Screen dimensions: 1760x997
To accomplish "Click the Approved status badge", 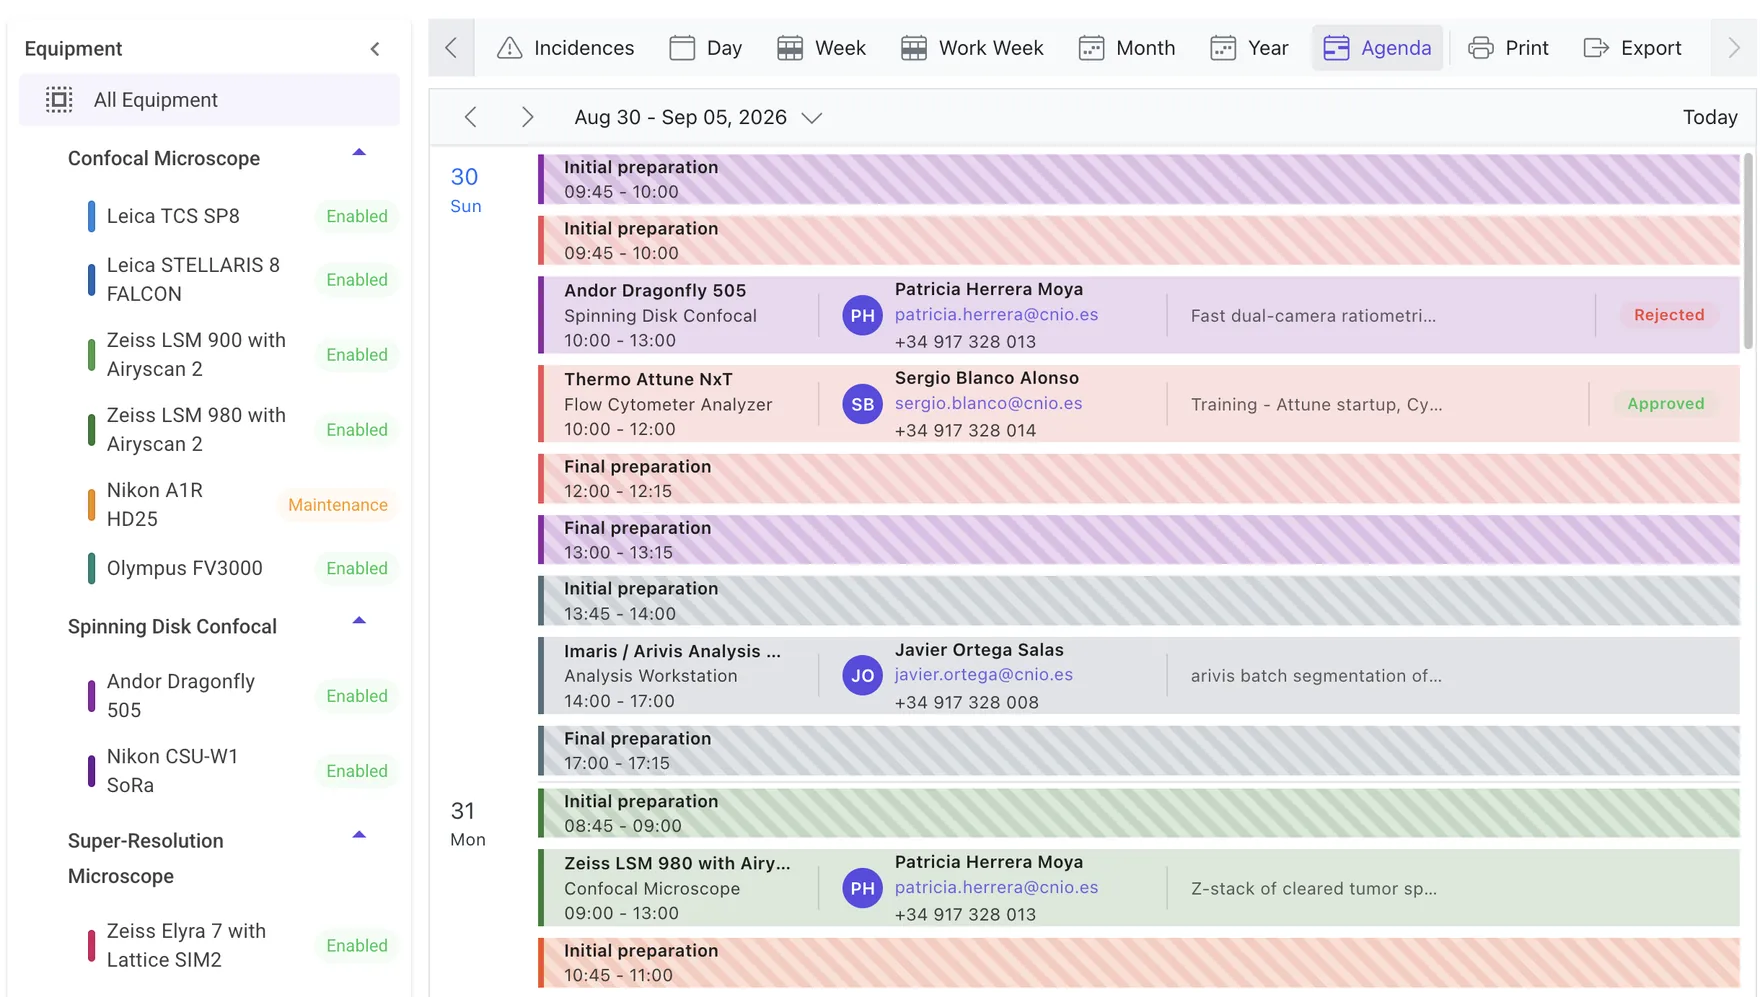I will click(x=1666, y=404).
